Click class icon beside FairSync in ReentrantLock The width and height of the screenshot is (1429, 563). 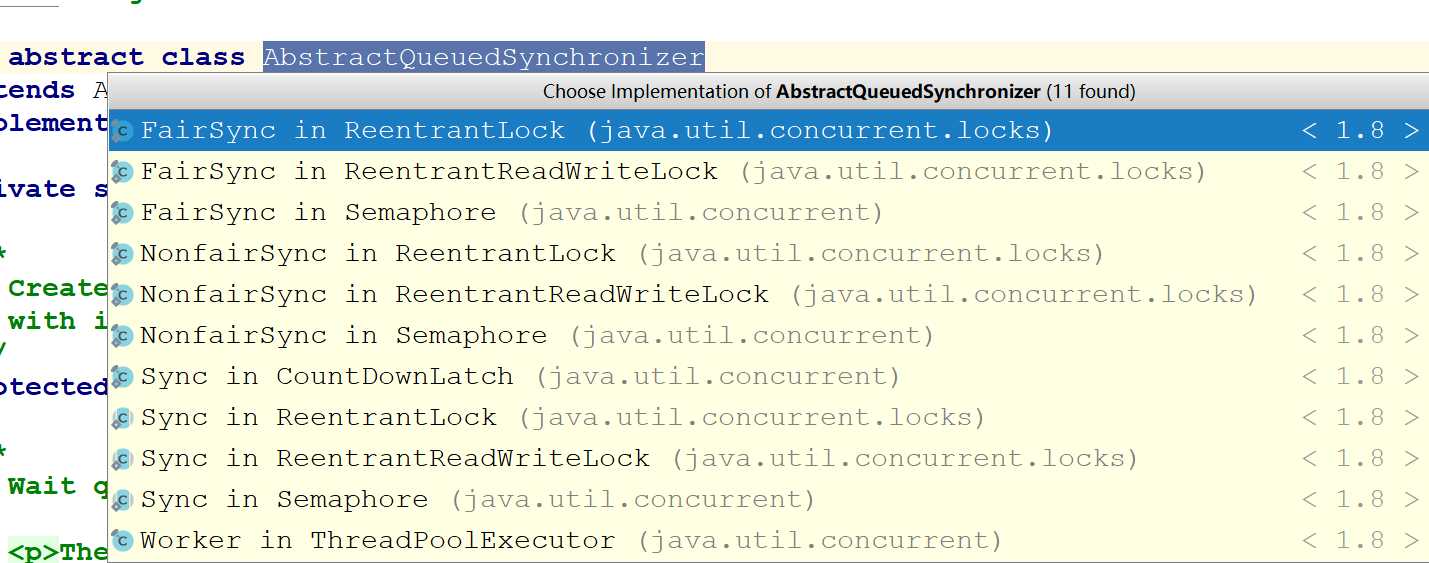(x=122, y=131)
